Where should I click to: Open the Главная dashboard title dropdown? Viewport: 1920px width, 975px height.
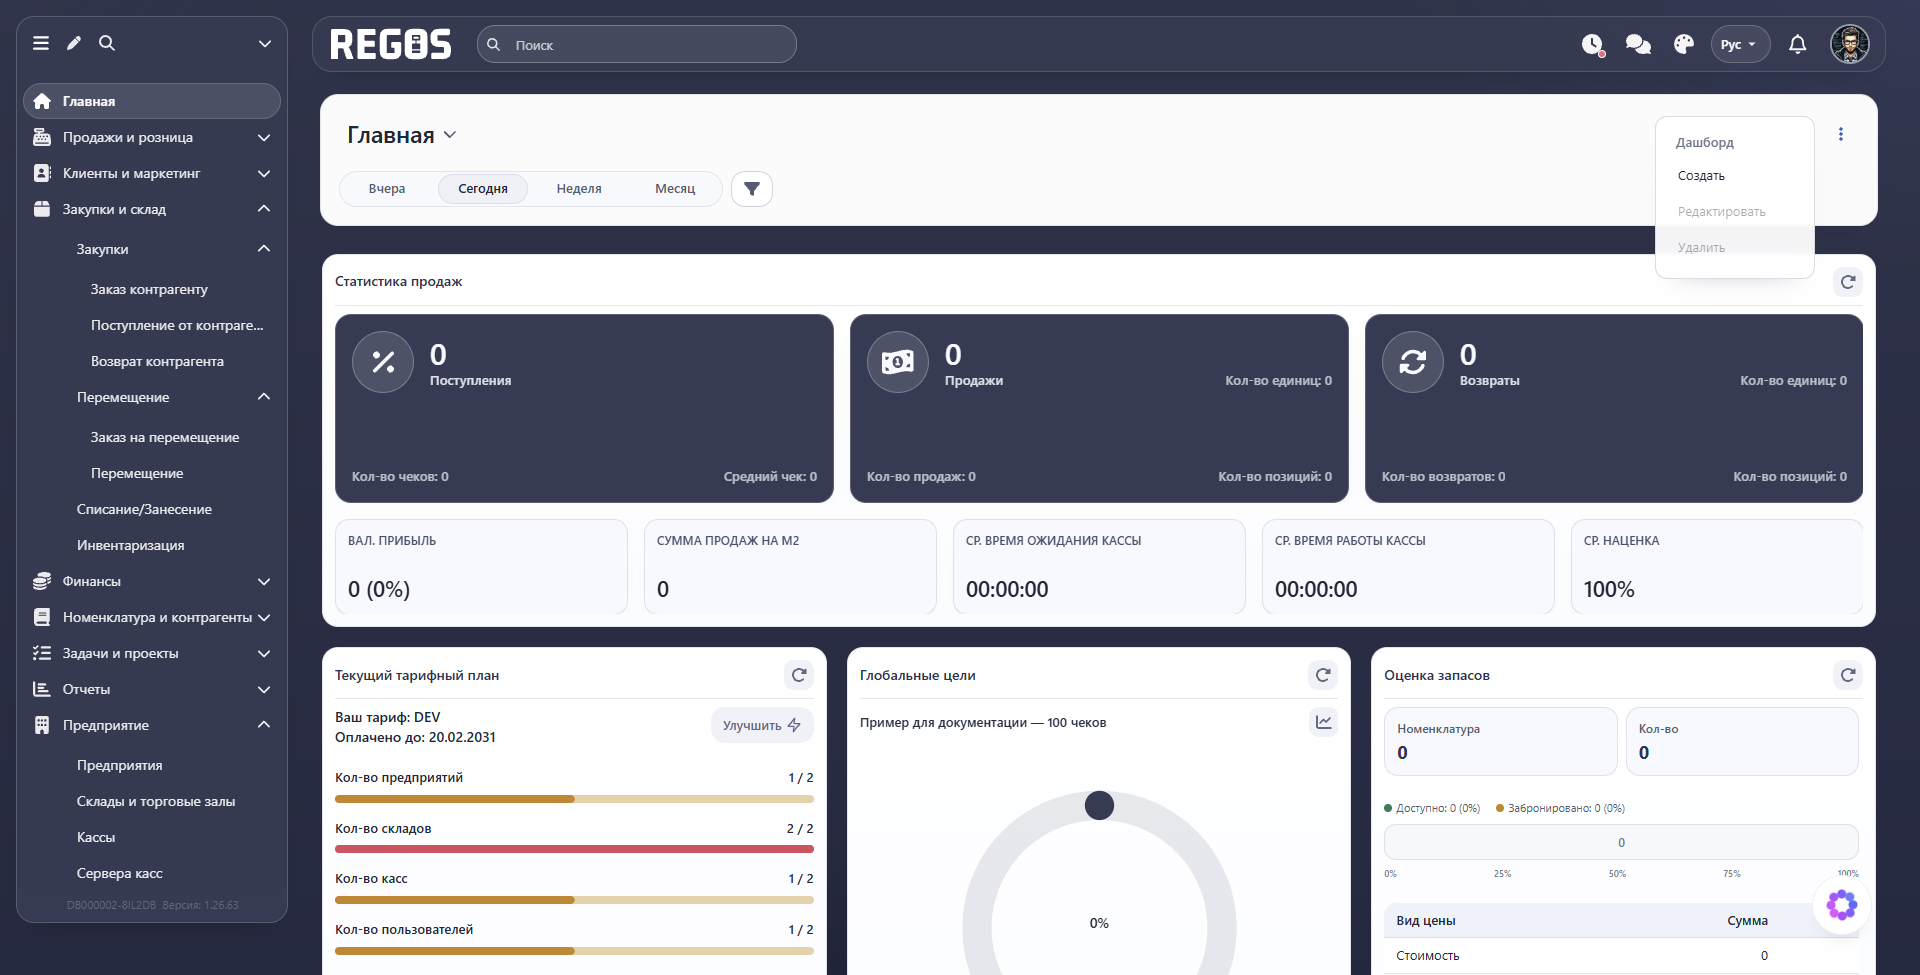tap(402, 135)
